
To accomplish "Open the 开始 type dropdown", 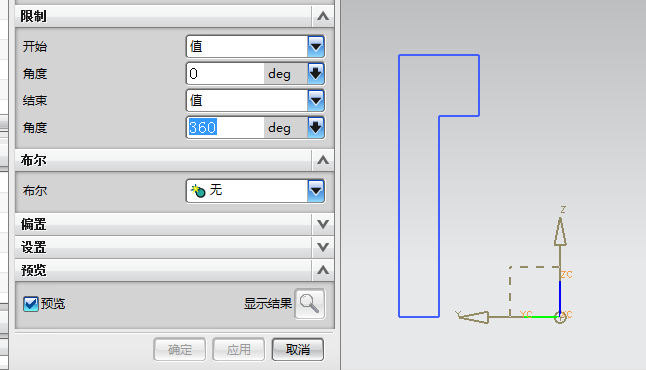I will (316, 47).
